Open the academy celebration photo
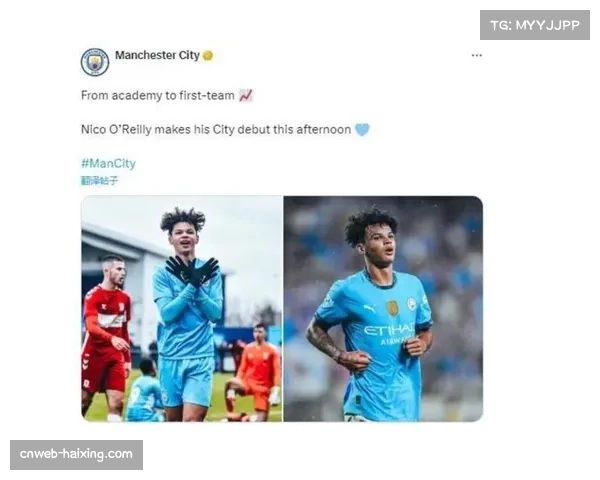The height and width of the screenshot is (480, 600). [181, 309]
